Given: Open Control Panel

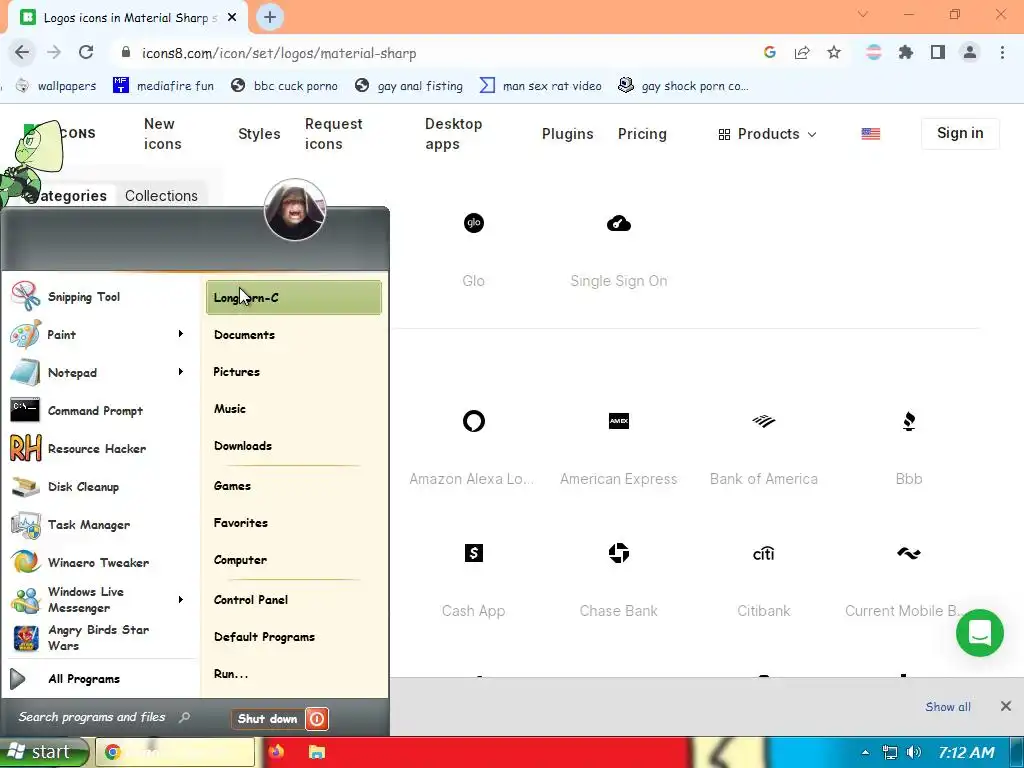Looking at the screenshot, I should (x=294, y=600).
